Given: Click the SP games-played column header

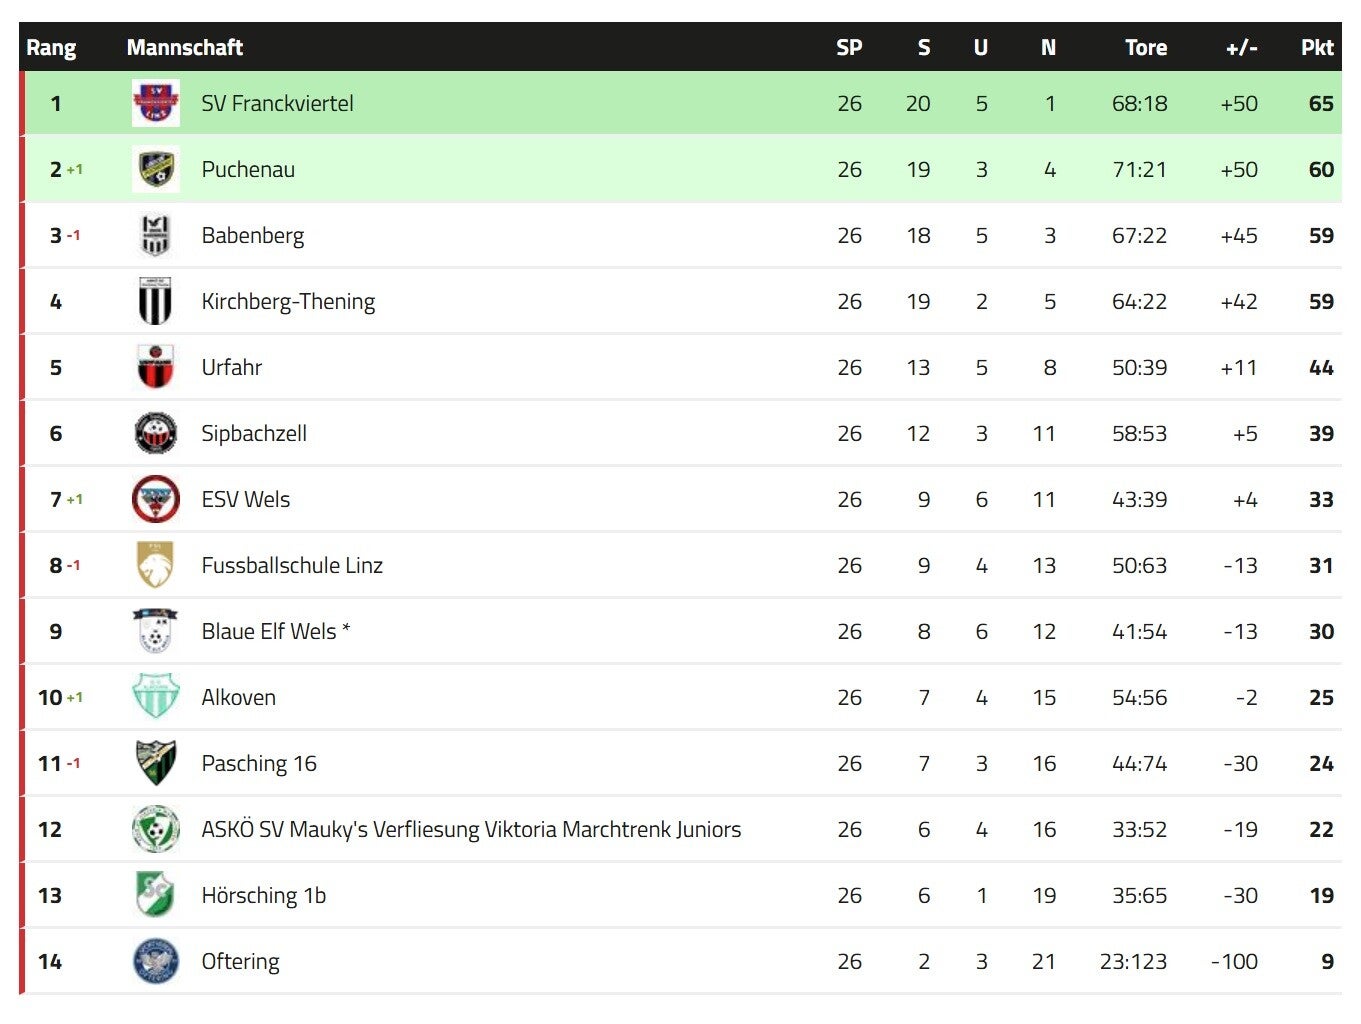Looking at the screenshot, I should pyautogui.click(x=849, y=47).
